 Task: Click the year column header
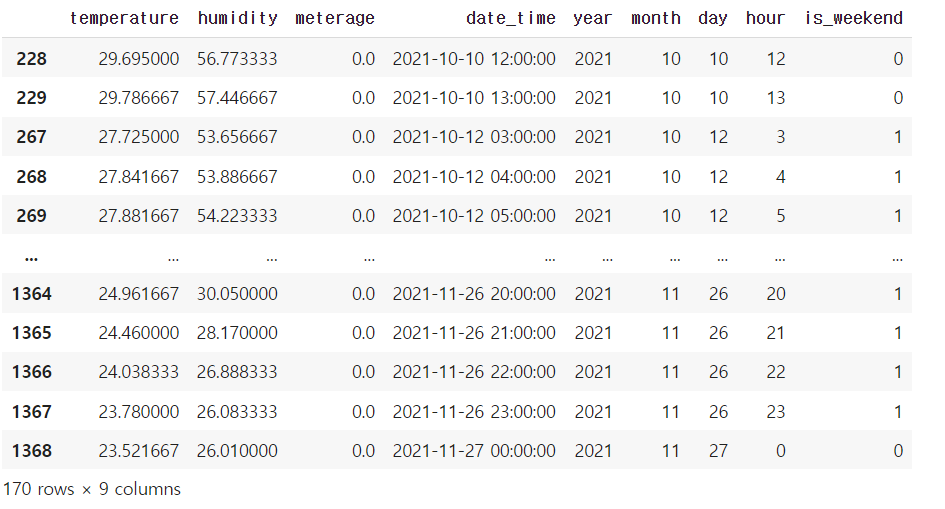pyautogui.click(x=592, y=19)
